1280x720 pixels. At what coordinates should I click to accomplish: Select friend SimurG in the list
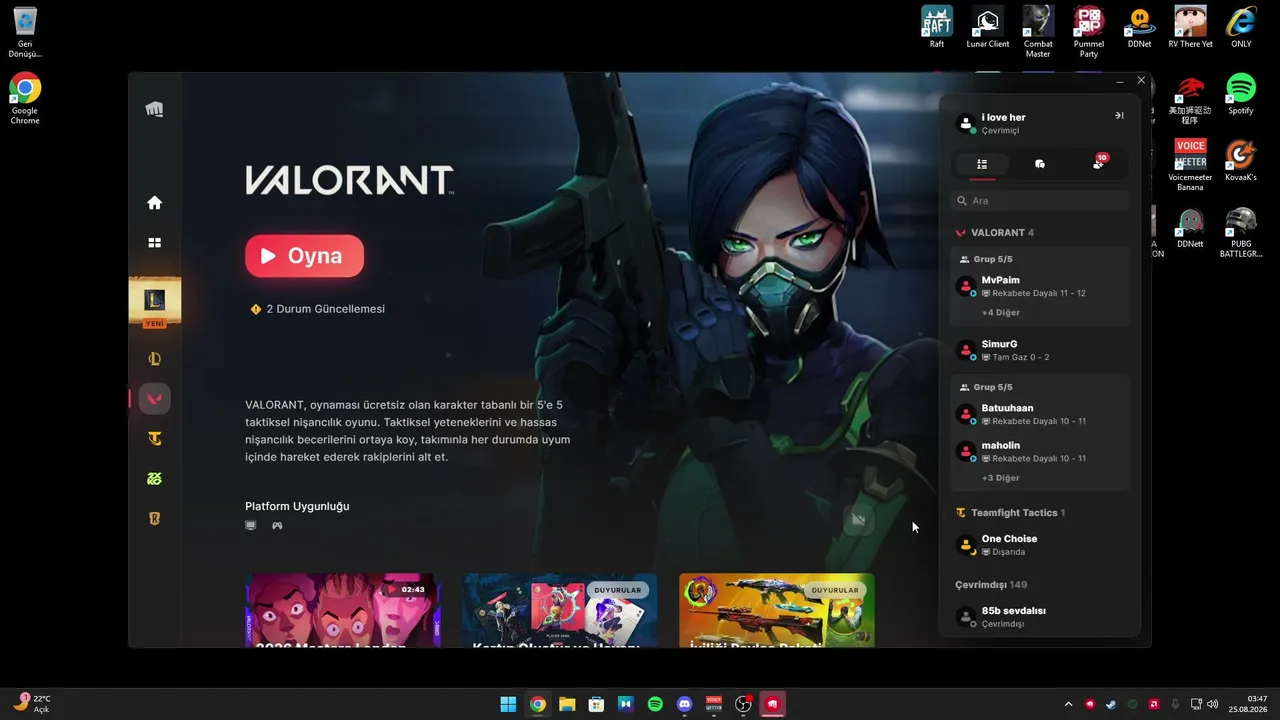point(1040,350)
